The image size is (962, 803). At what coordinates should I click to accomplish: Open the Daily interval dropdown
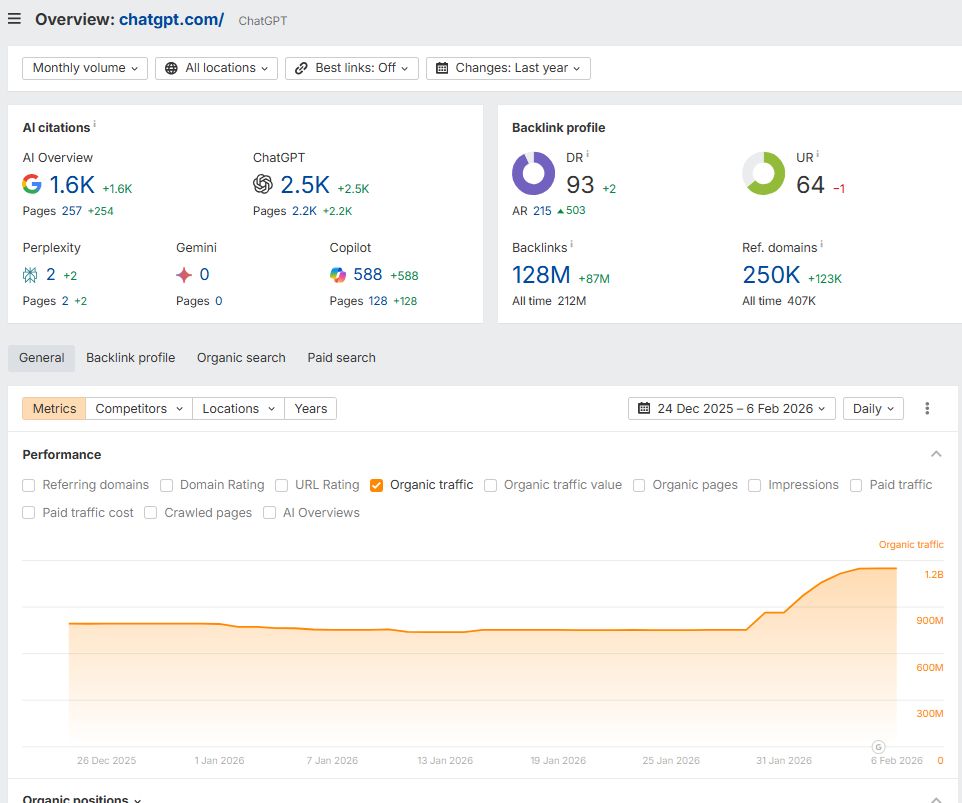point(873,409)
